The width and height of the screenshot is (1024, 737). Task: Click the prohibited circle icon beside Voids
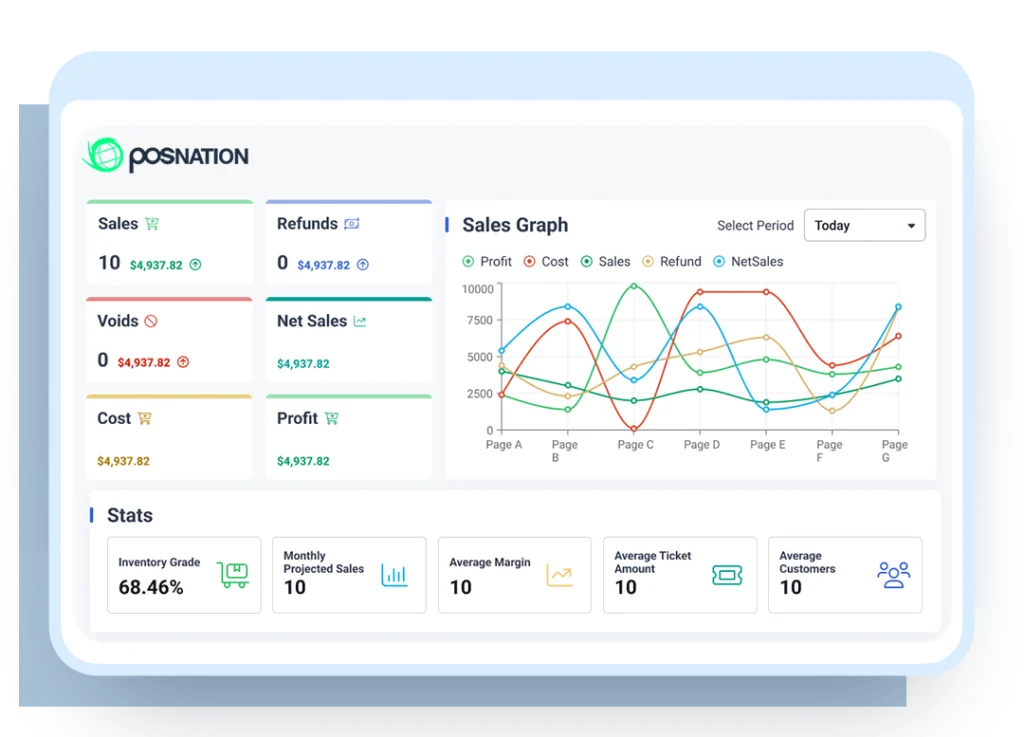click(151, 321)
